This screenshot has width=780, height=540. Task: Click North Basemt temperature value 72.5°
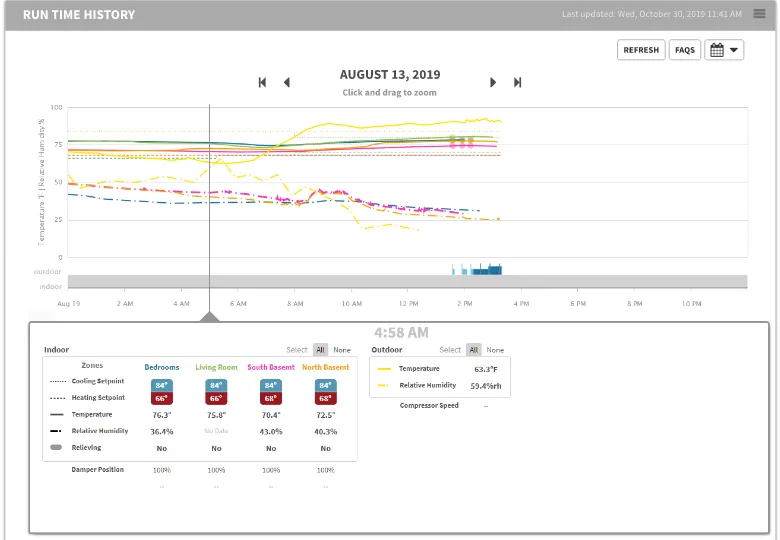coord(326,415)
